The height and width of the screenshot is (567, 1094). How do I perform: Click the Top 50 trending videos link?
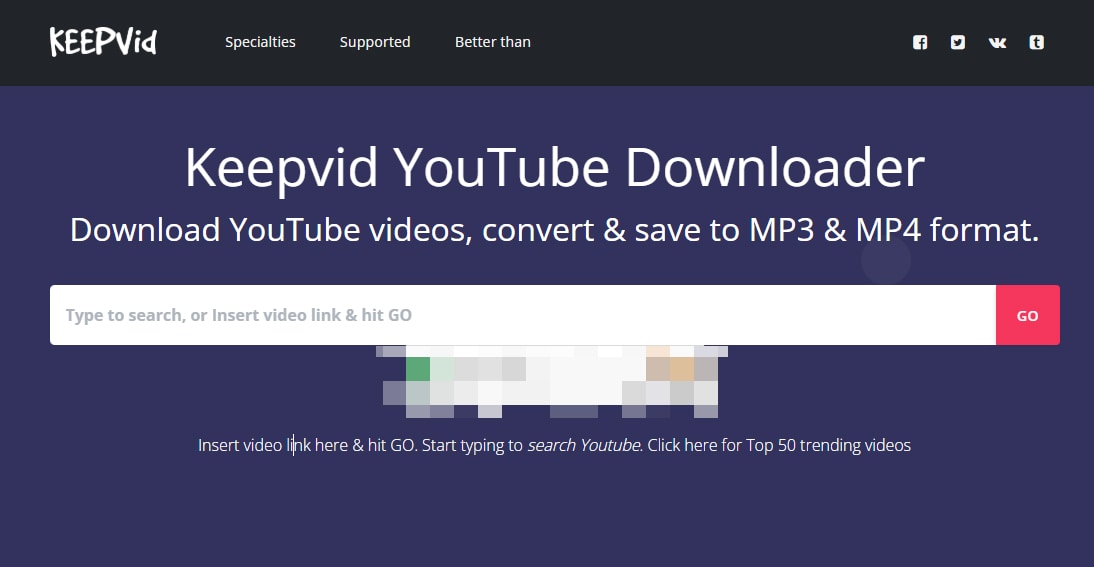[x=779, y=445]
